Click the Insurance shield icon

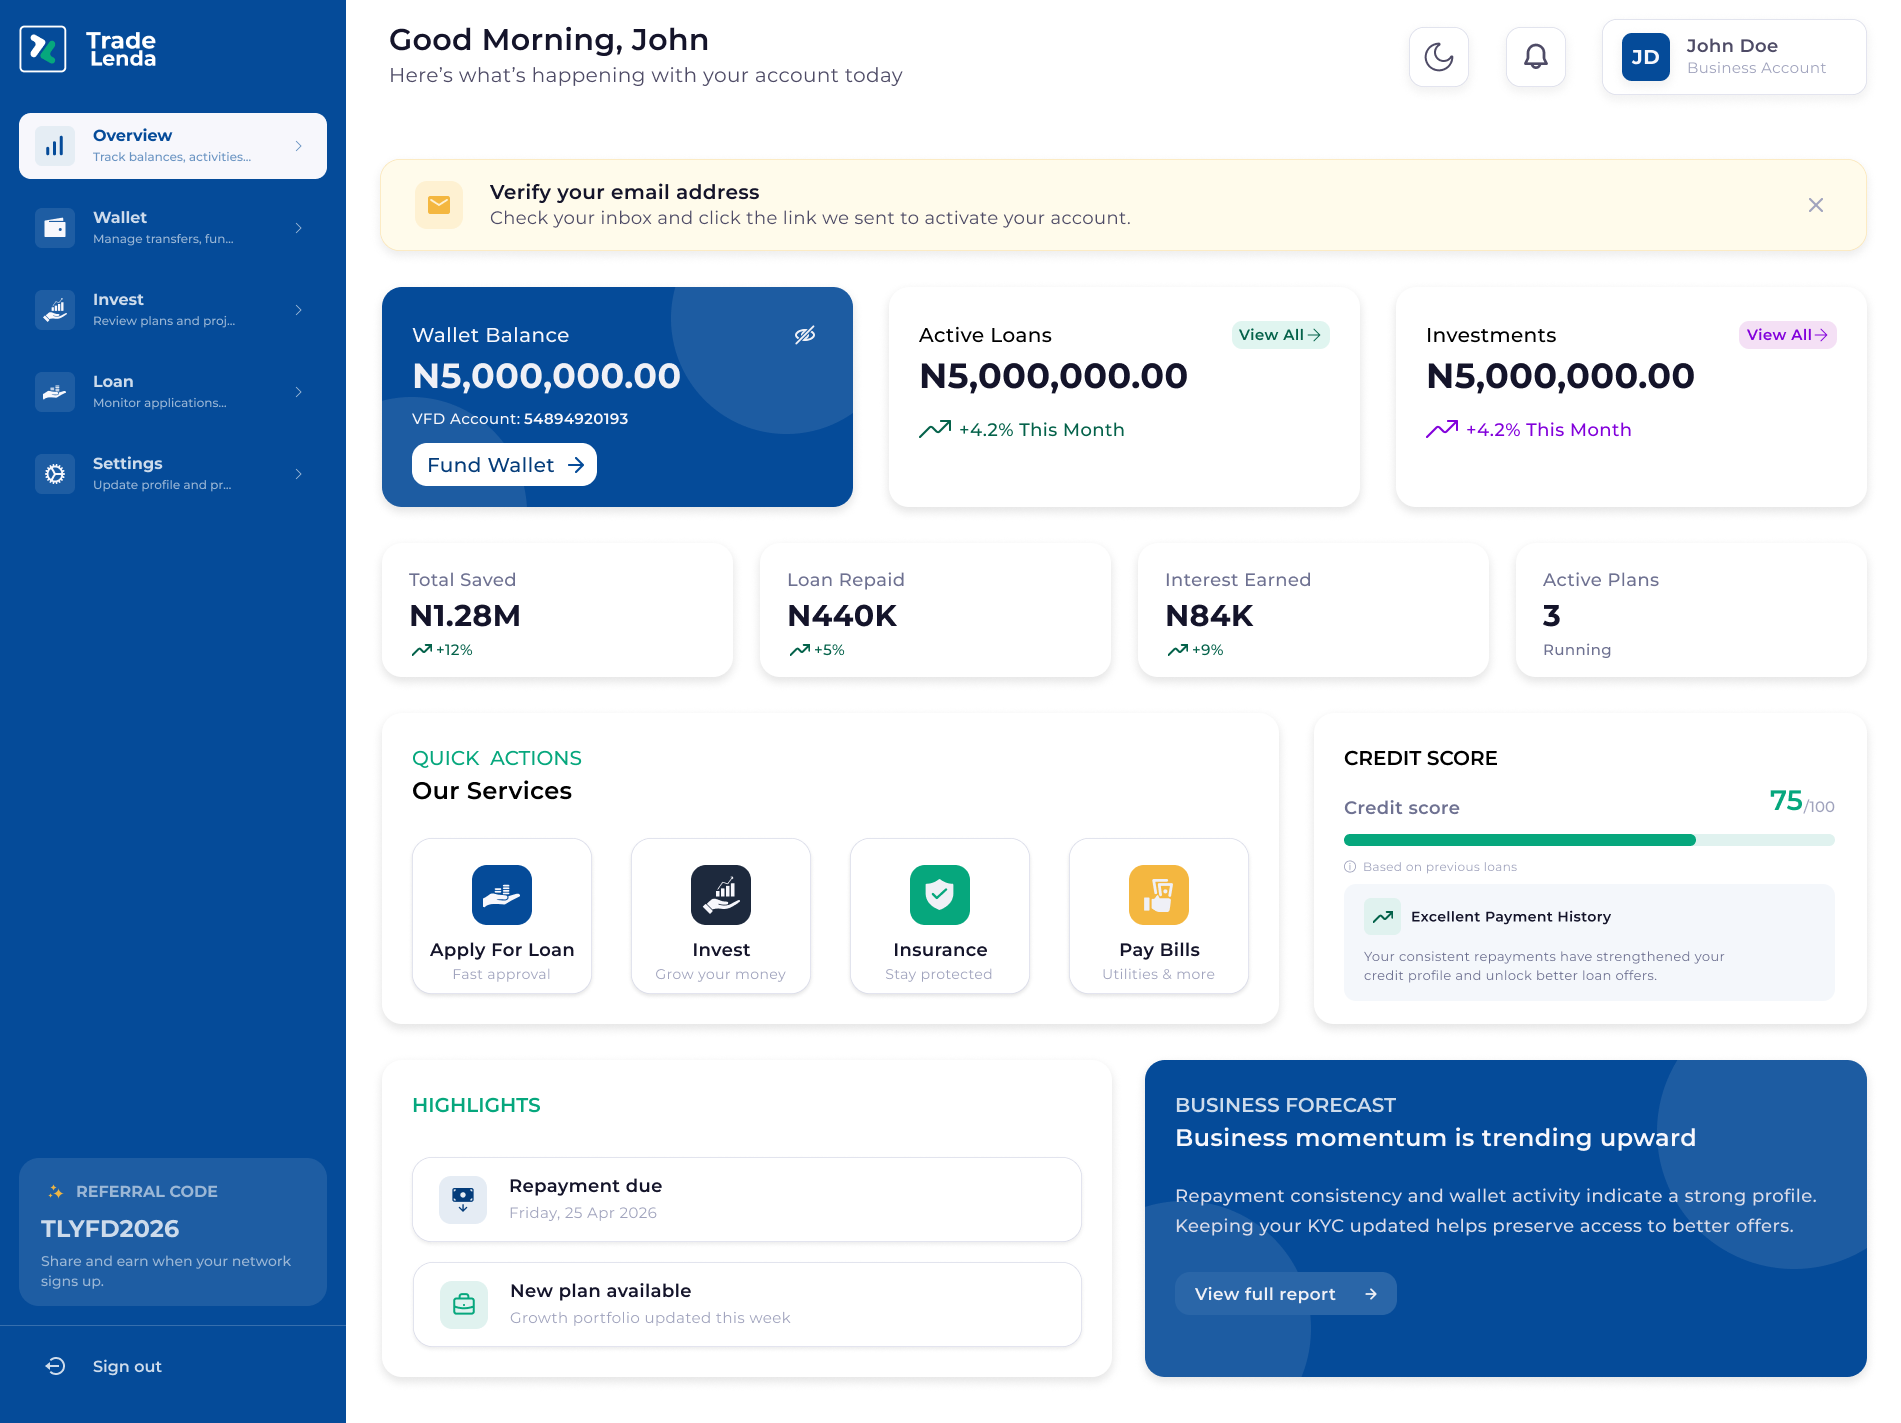coord(940,895)
